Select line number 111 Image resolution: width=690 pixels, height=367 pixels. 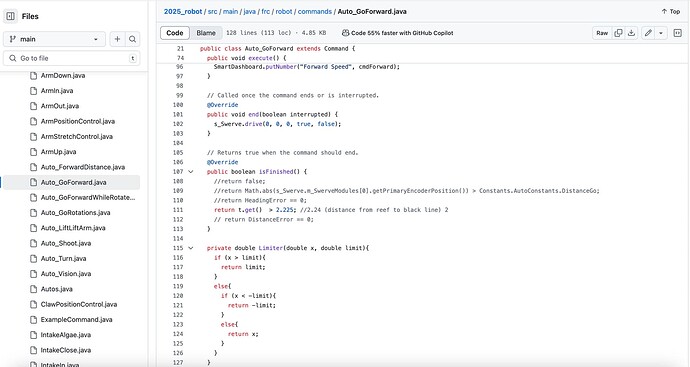coord(178,210)
